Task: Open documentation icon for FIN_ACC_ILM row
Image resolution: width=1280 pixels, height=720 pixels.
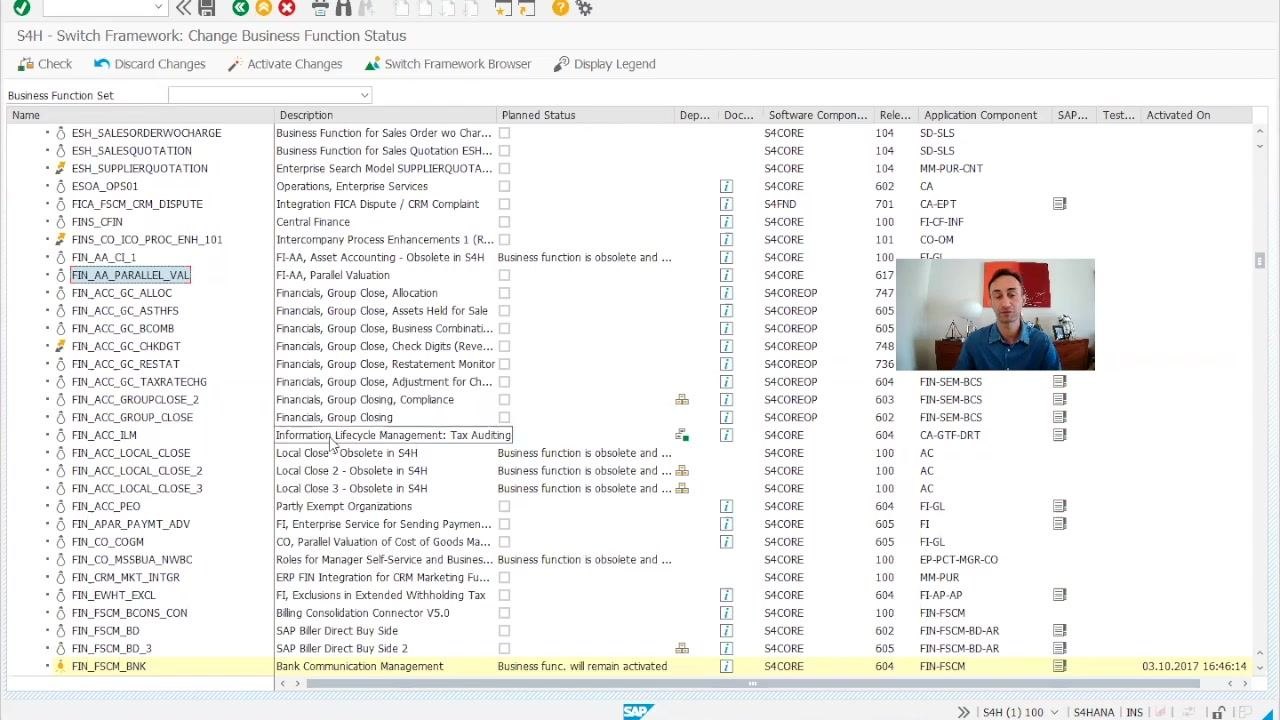Action: pyautogui.click(x=726, y=435)
